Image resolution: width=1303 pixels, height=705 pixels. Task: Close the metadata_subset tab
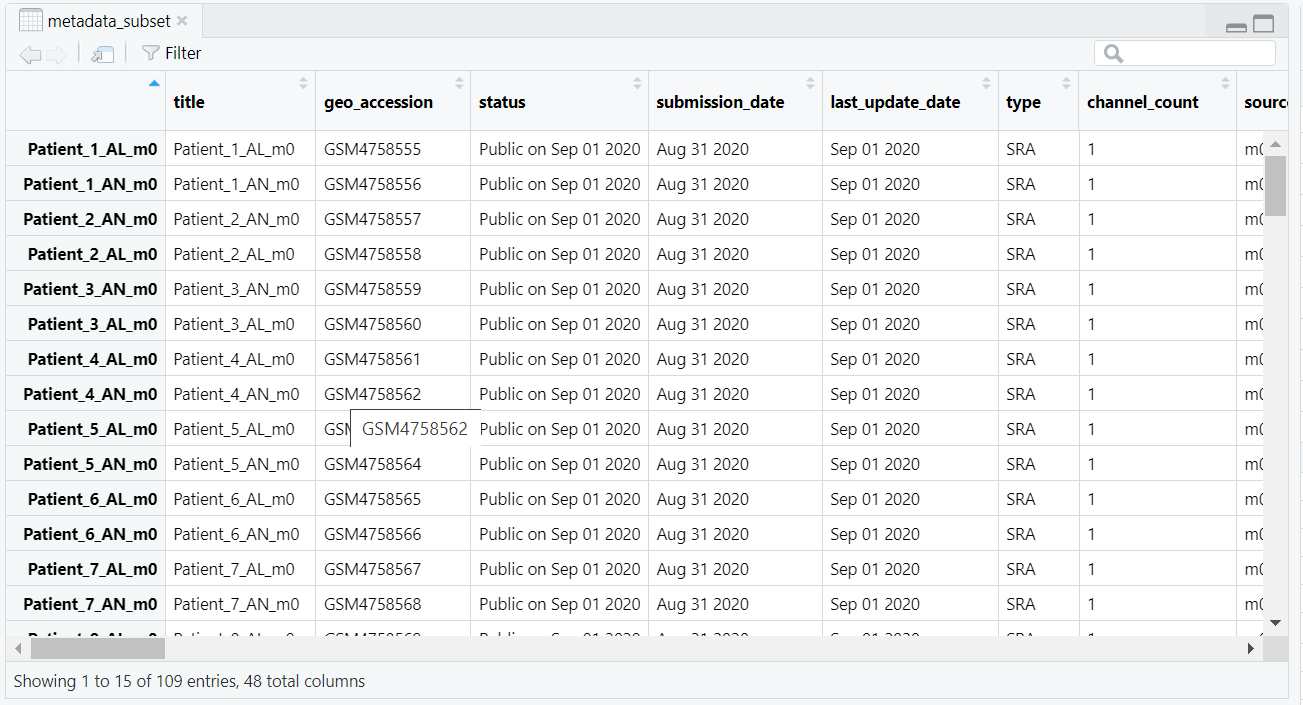click(x=181, y=21)
